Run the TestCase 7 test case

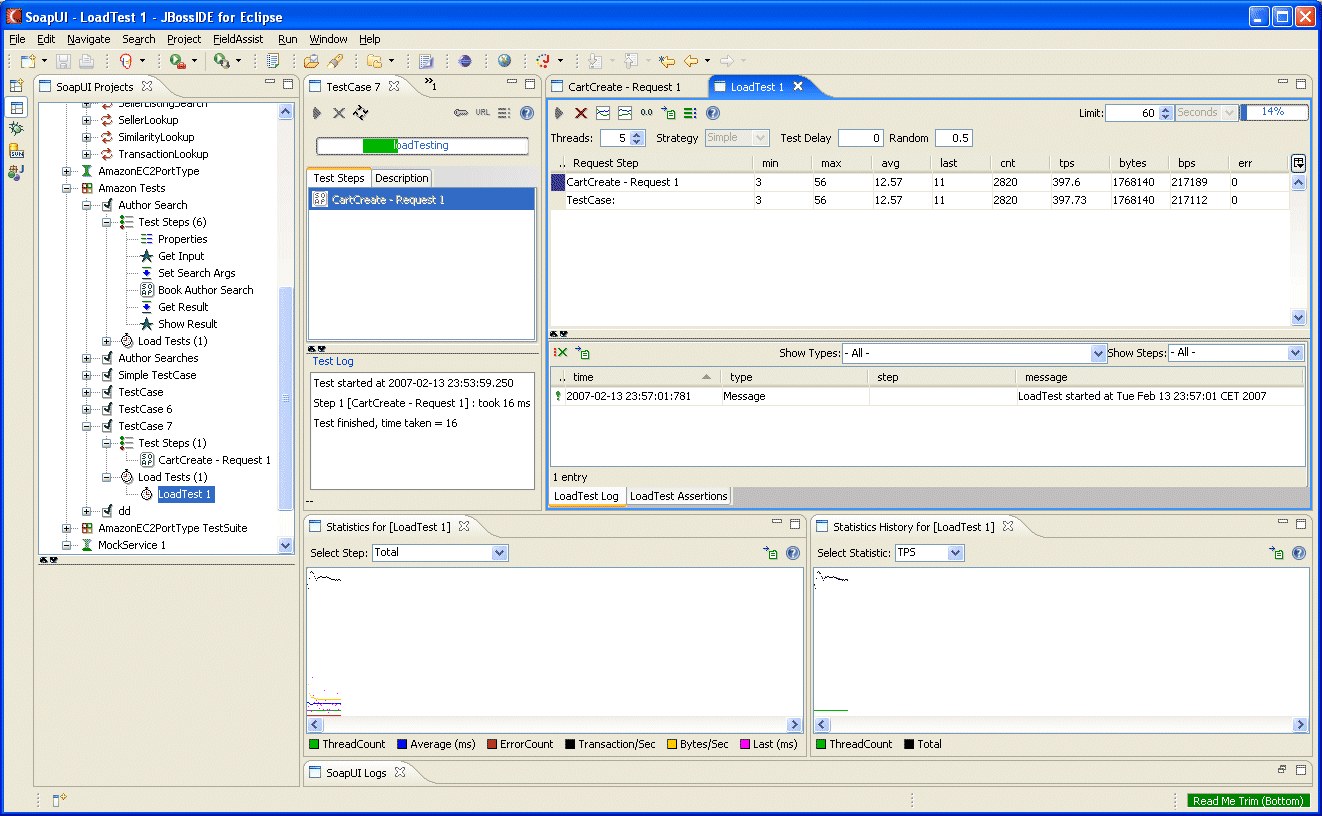point(319,112)
